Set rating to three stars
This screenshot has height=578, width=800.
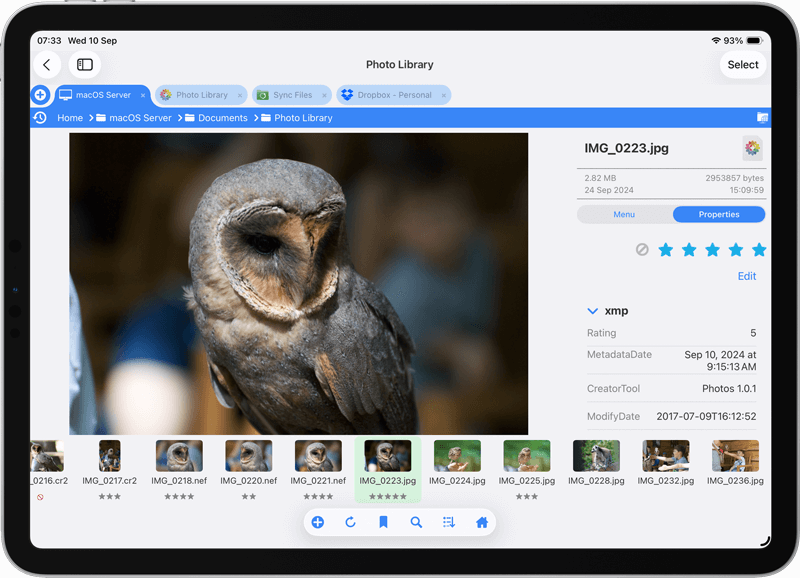coord(712,250)
